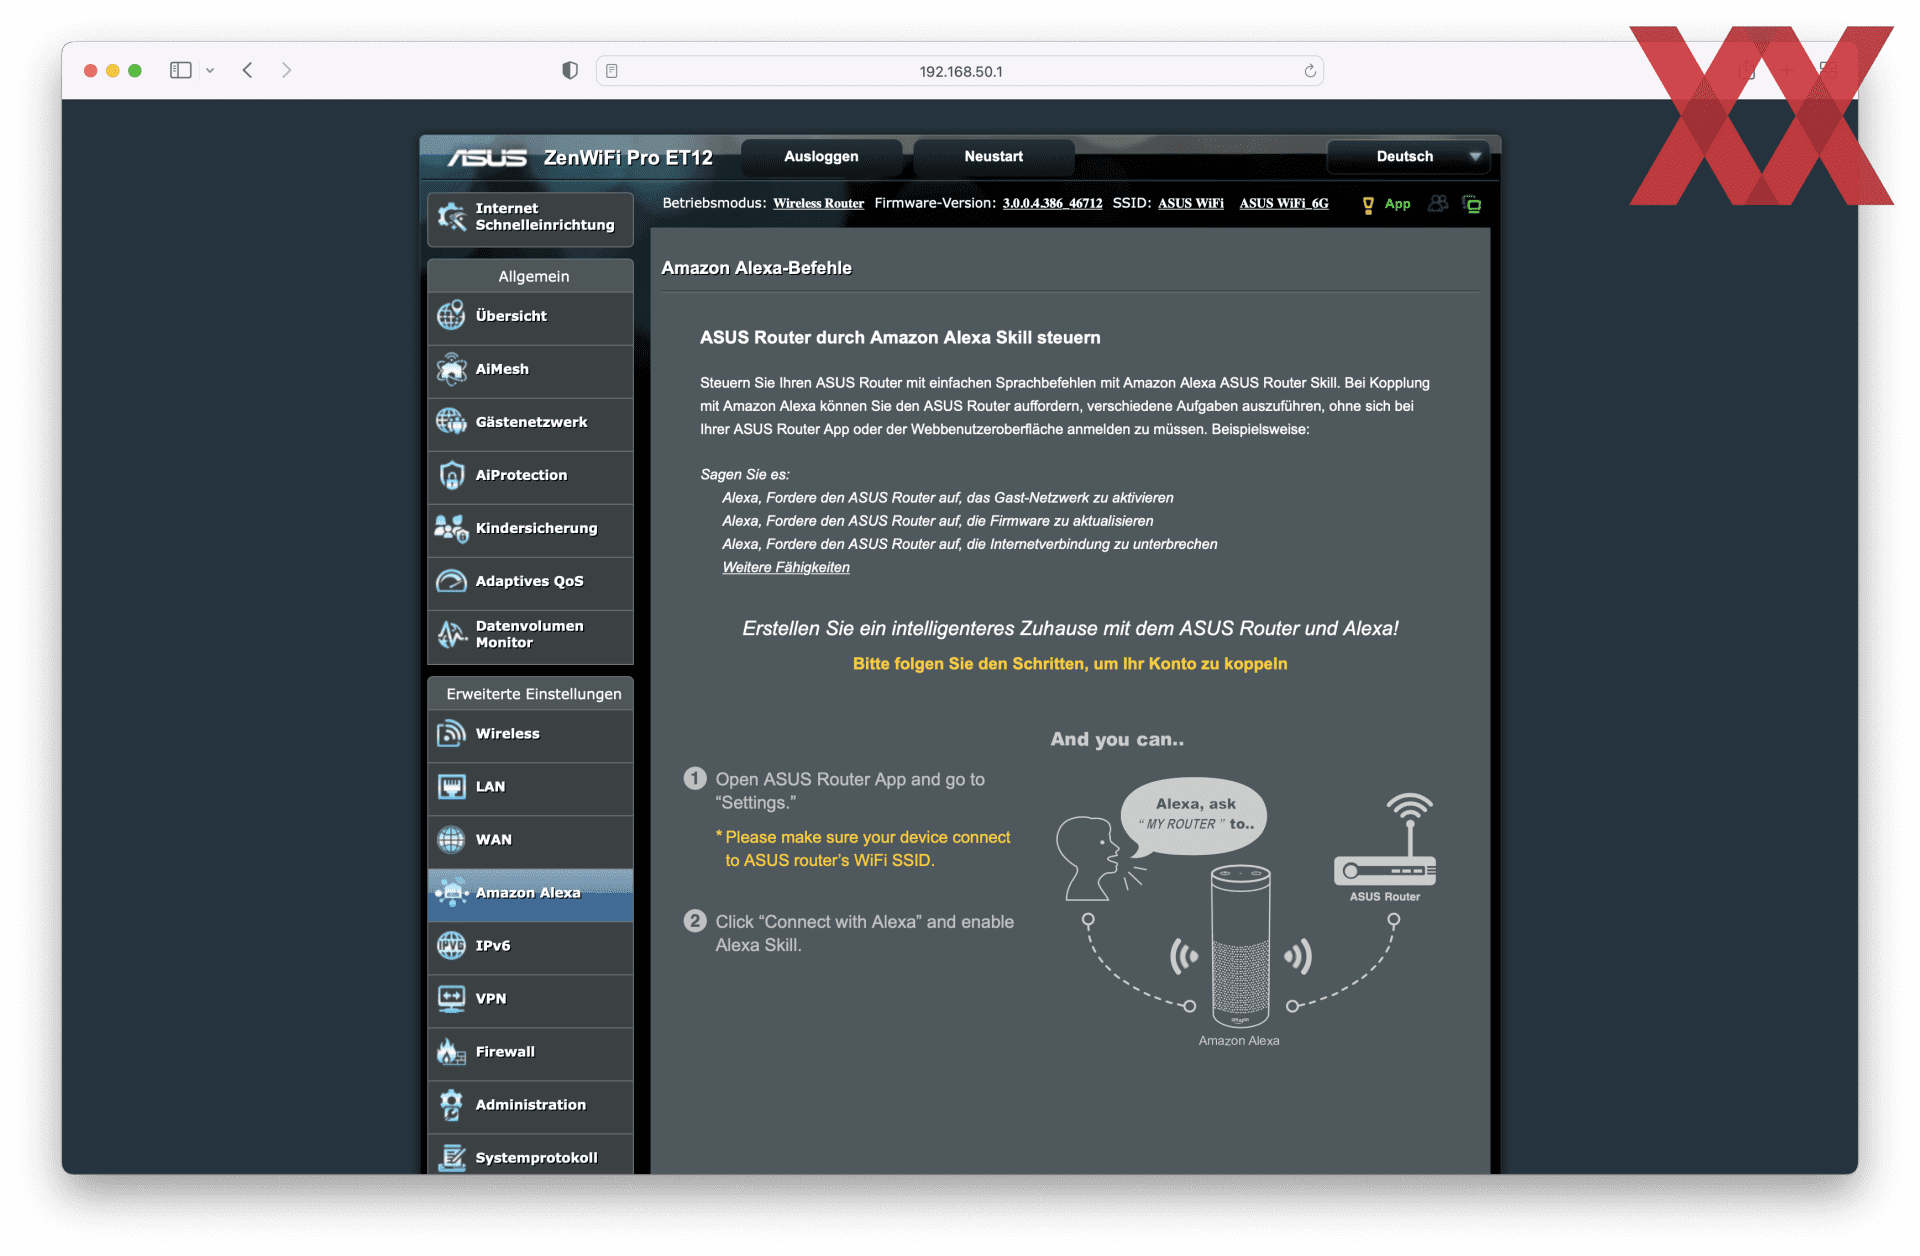Open the AiMesh menu entry
The height and width of the screenshot is (1256, 1920).
[x=530, y=370]
